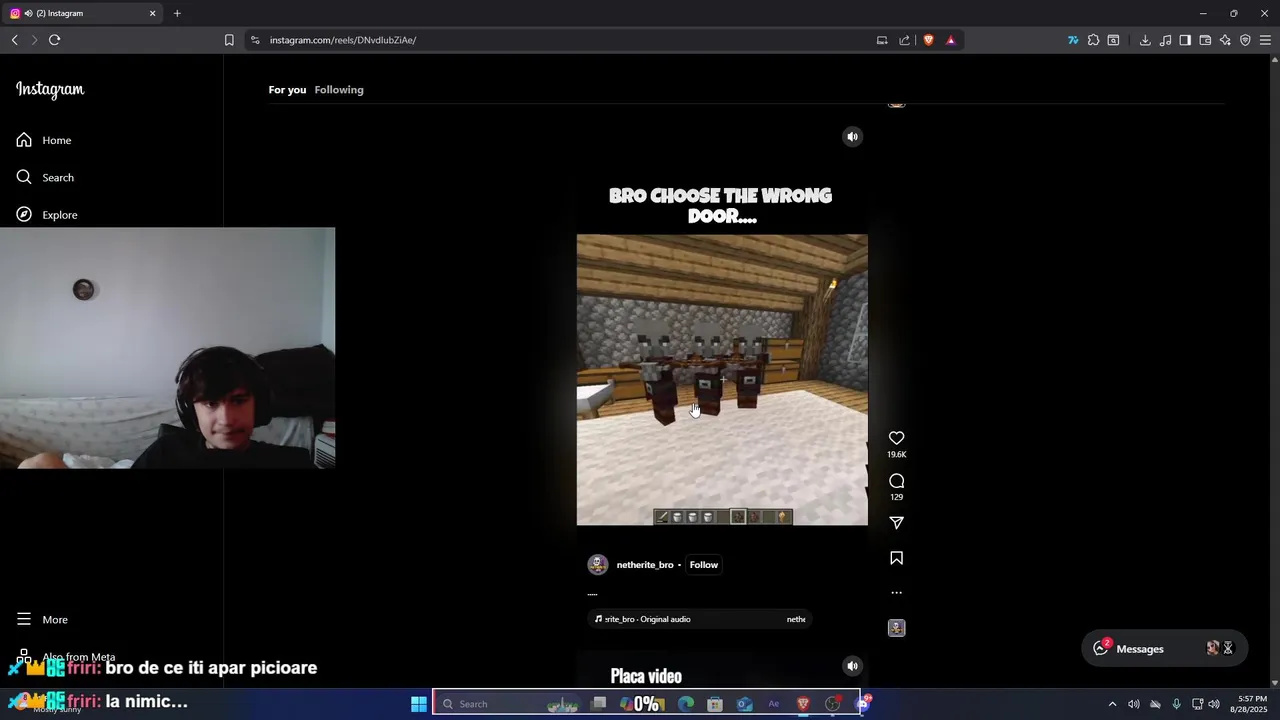Switch to the Following tab

[339, 90]
